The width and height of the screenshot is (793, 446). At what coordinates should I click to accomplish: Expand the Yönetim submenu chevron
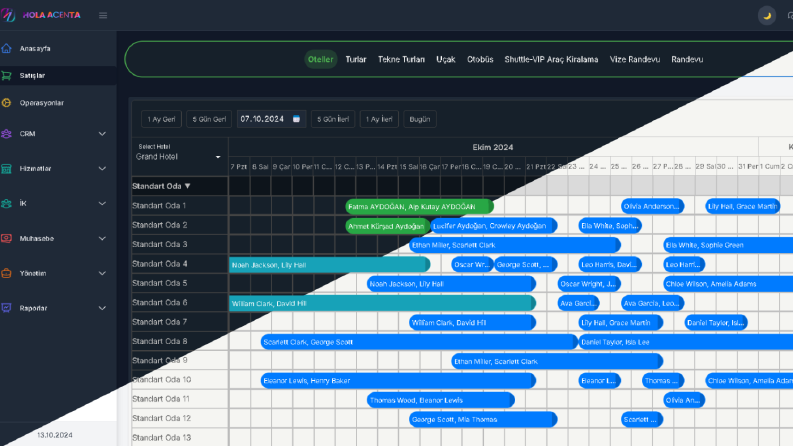[x=102, y=273]
